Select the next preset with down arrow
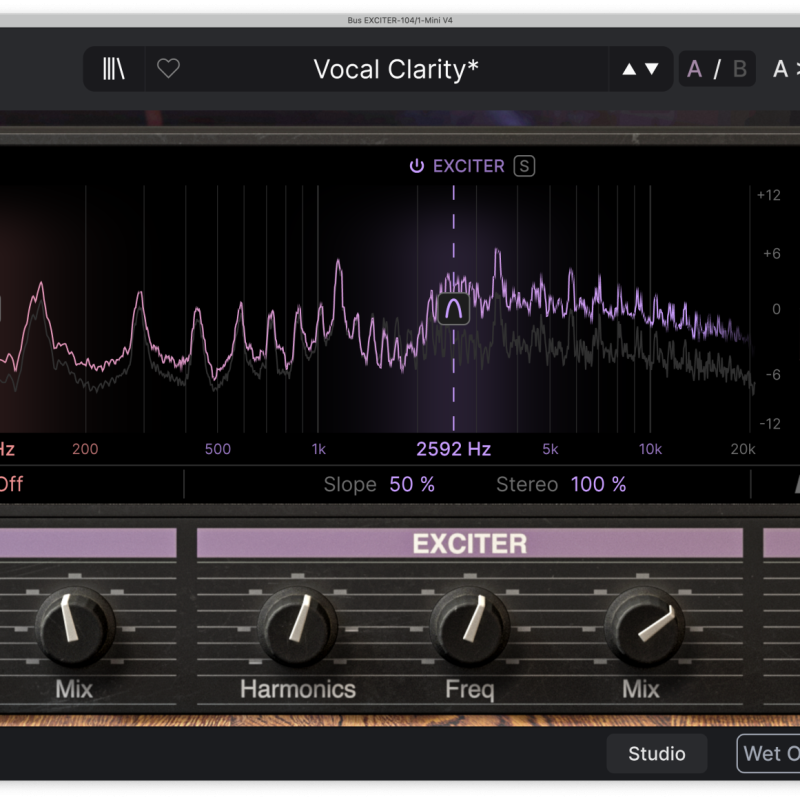 tap(652, 69)
